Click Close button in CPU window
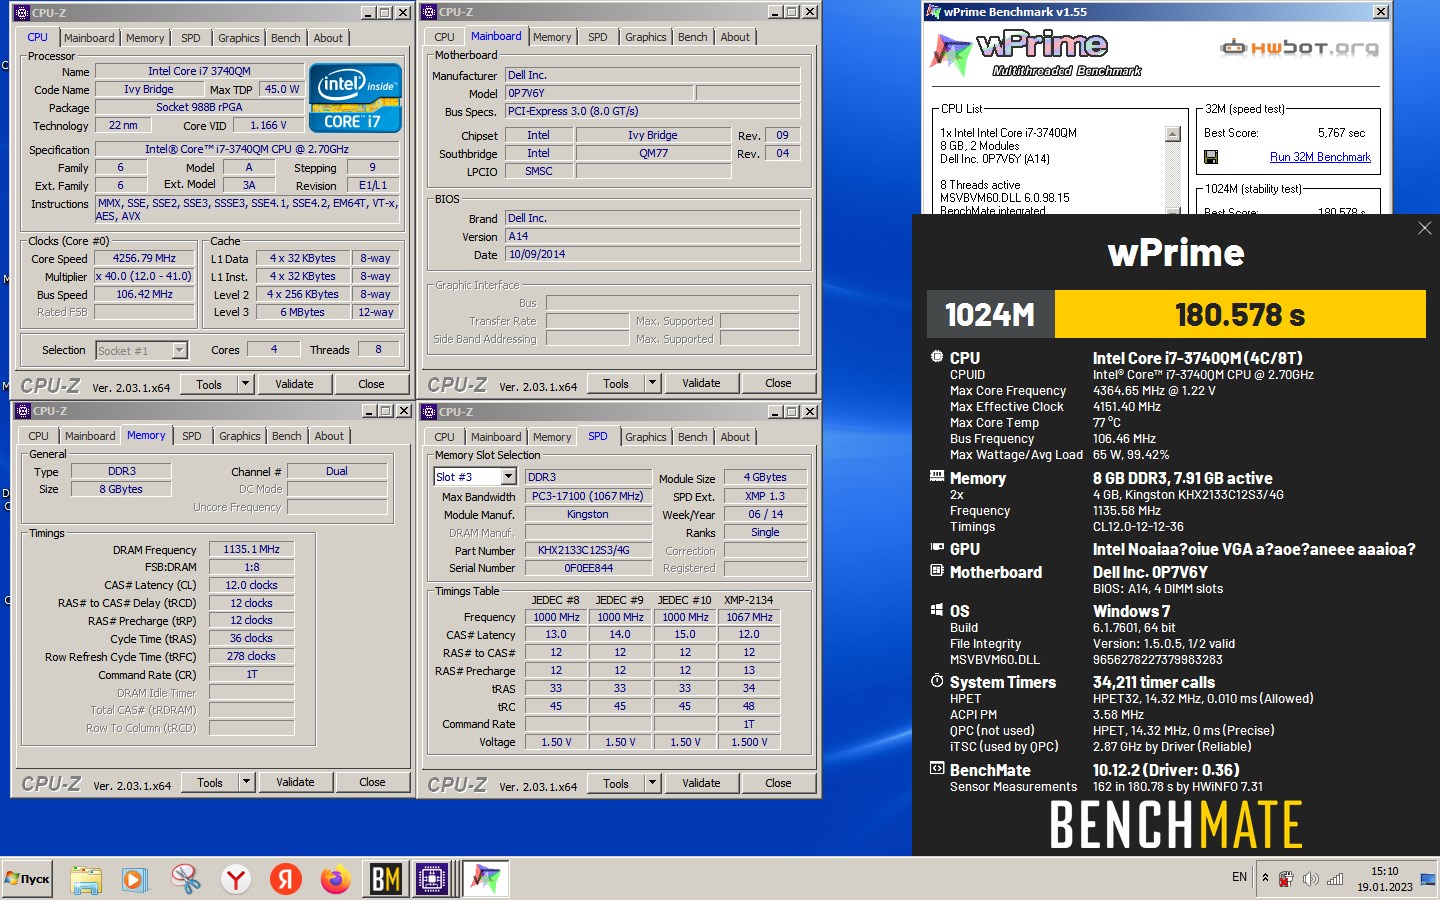 pos(371,384)
